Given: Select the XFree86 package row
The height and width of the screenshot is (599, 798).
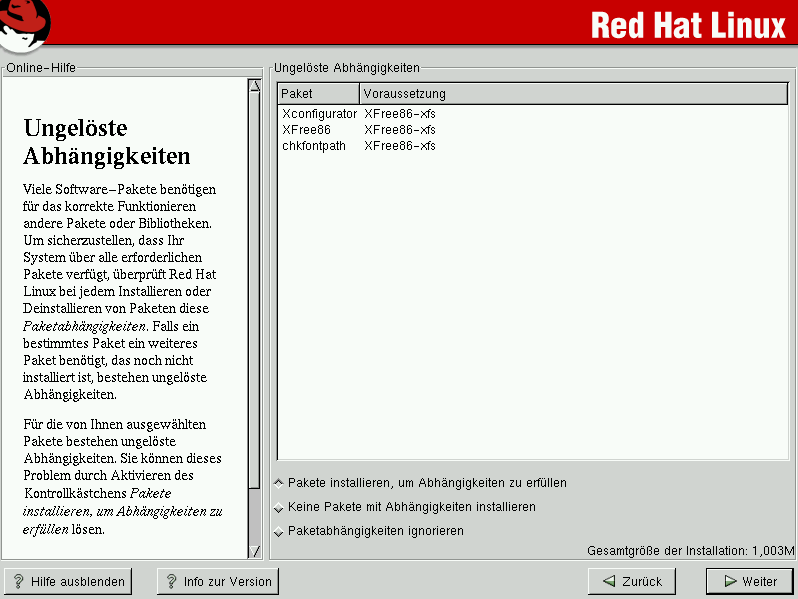Looking at the screenshot, I should (306, 130).
